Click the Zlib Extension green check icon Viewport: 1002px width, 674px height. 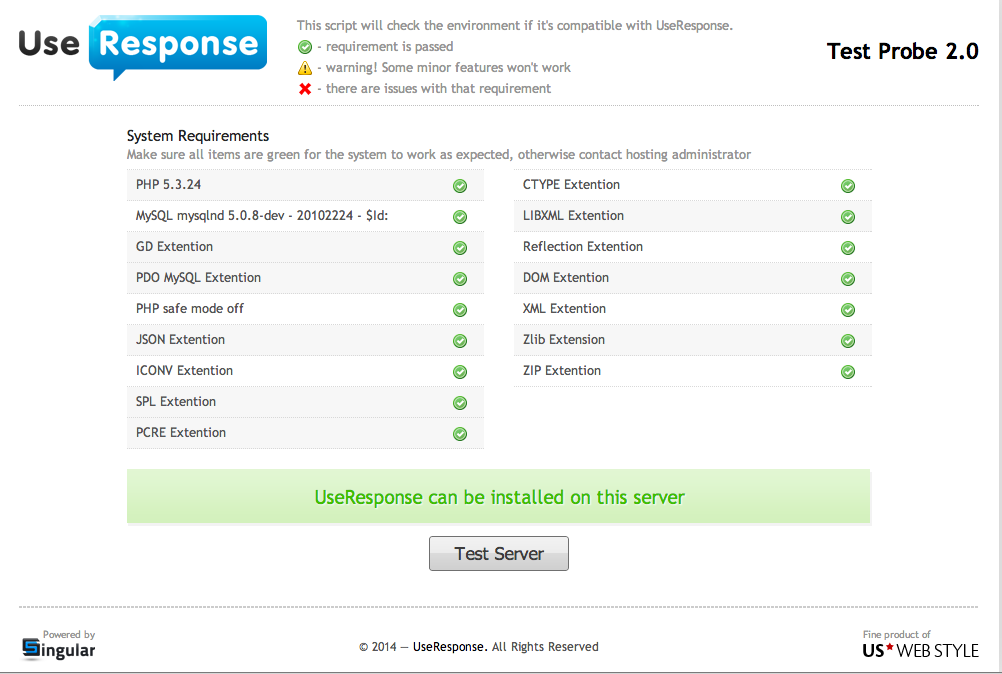(x=847, y=341)
